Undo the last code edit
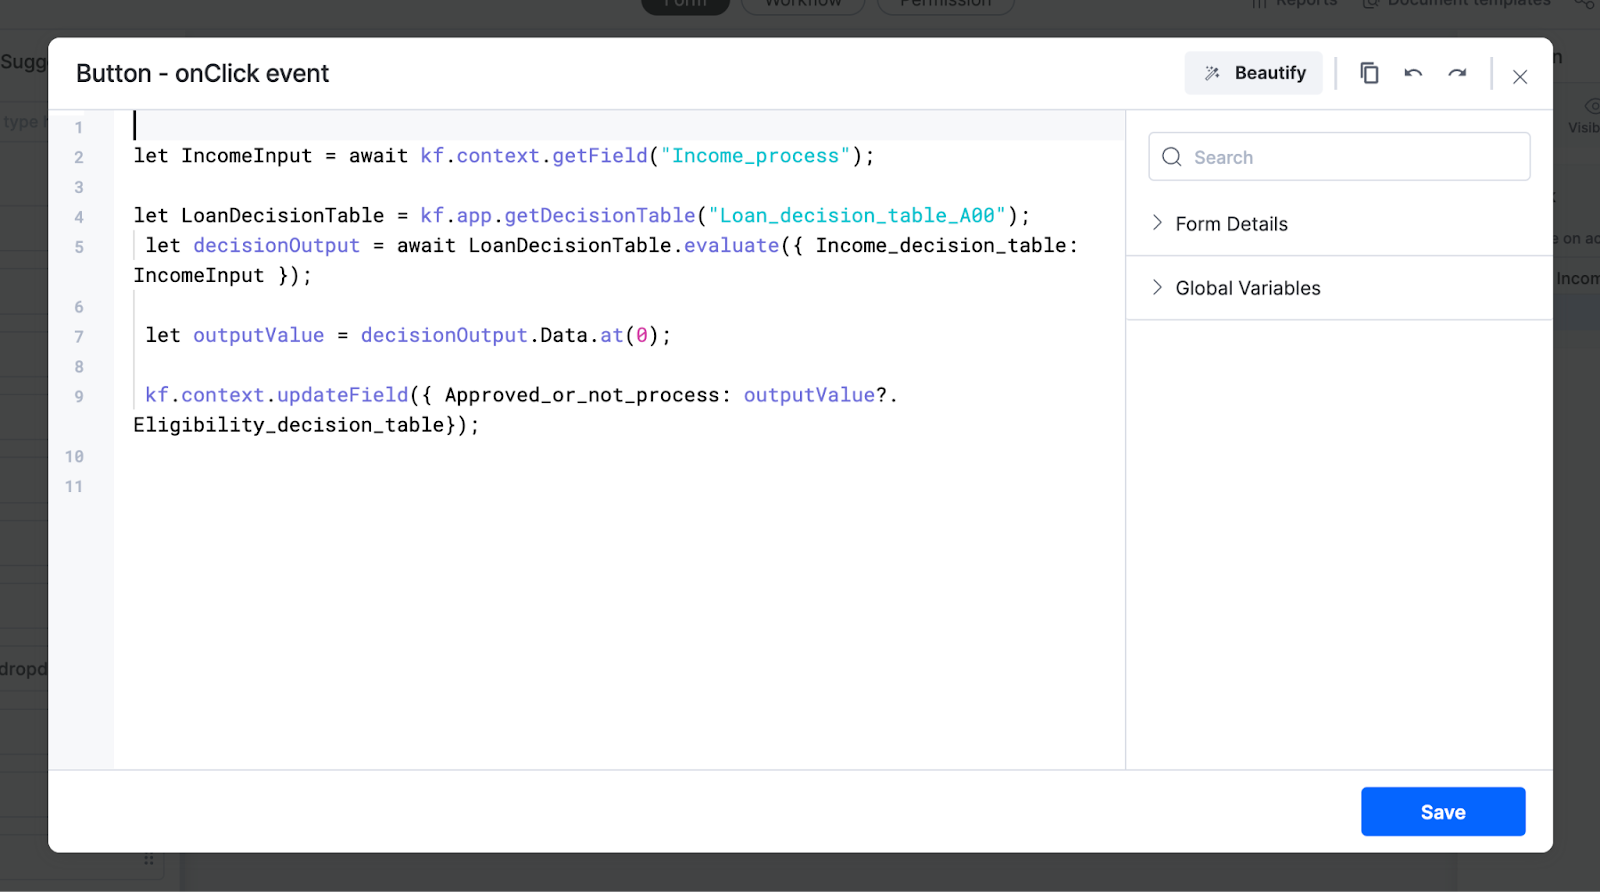 1413,73
